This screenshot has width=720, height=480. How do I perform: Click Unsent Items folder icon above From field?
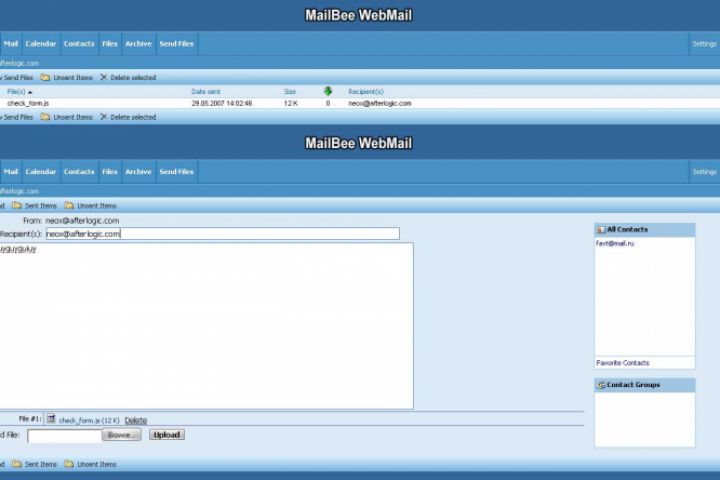click(x=69, y=205)
